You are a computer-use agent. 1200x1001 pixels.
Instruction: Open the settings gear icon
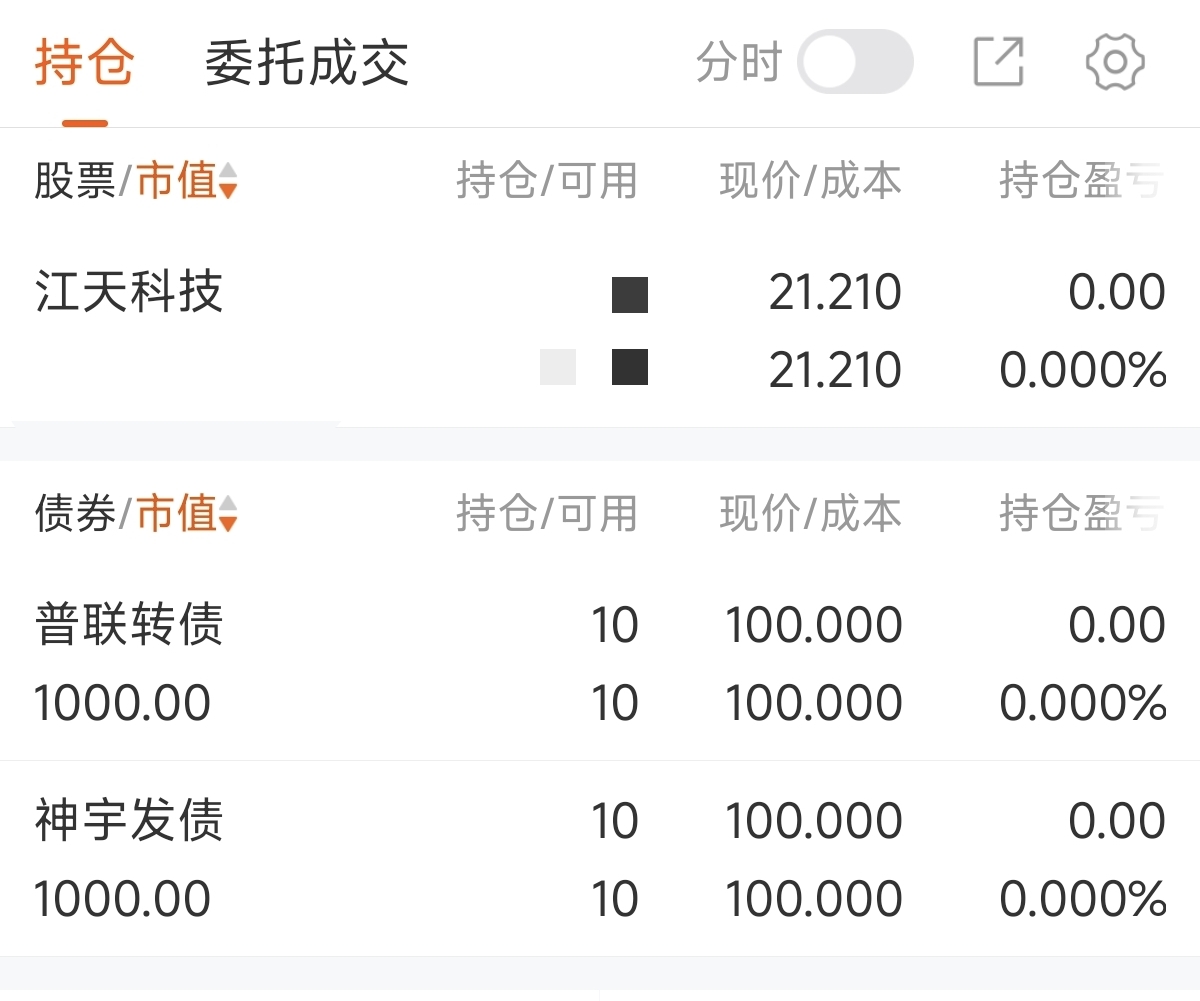(x=1115, y=62)
